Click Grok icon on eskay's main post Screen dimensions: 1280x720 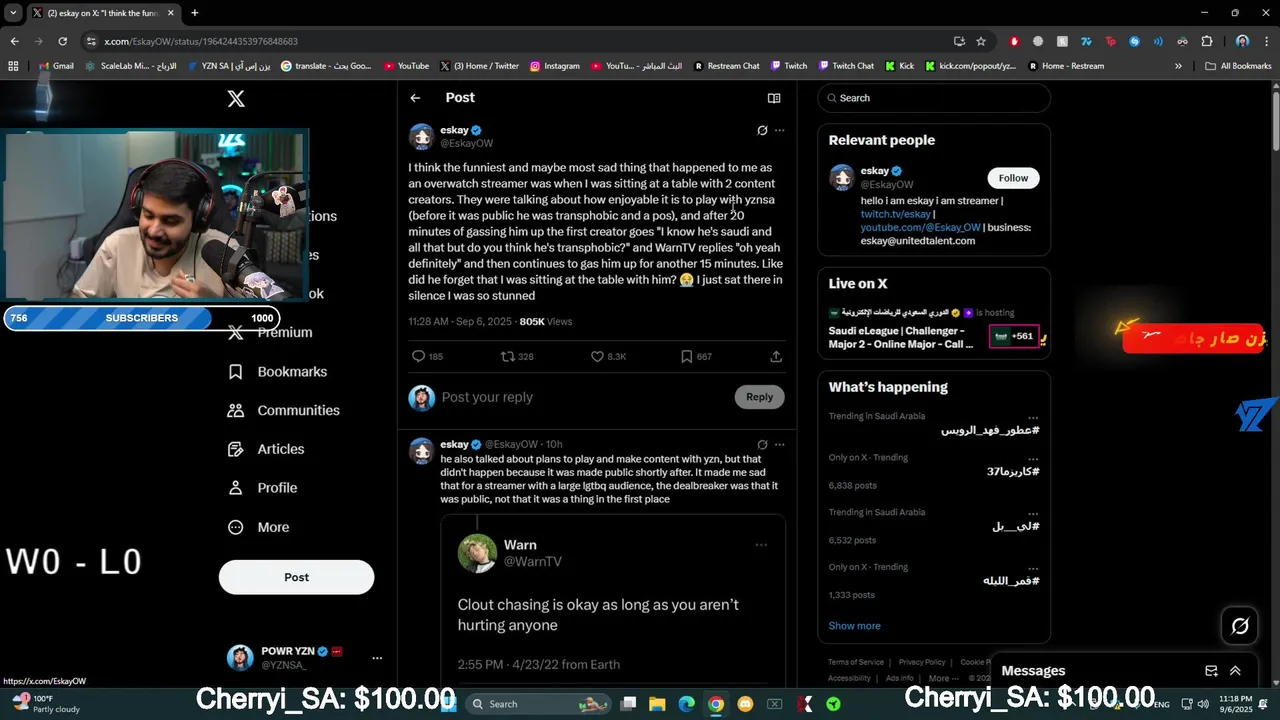click(x=762, y=130)
